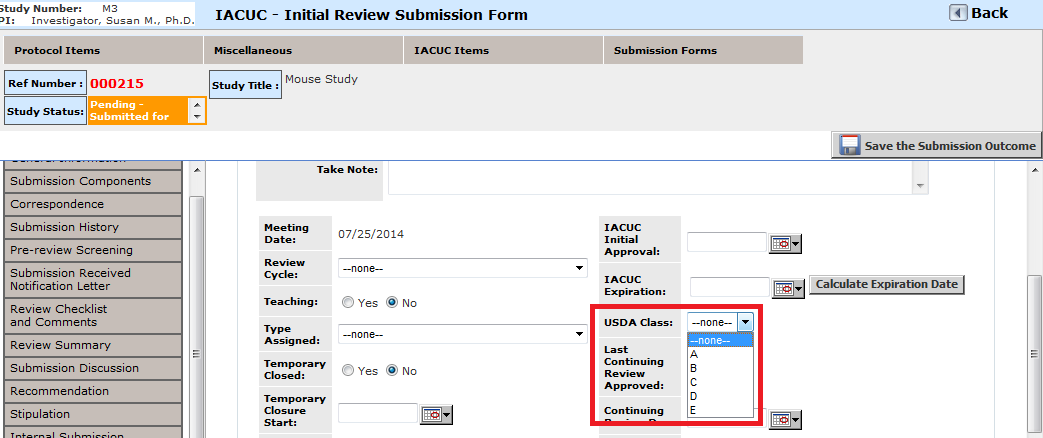Open the Review Cycle dropdown
The width and height of the screenshot is (1043, 438).
pos(463,268)
